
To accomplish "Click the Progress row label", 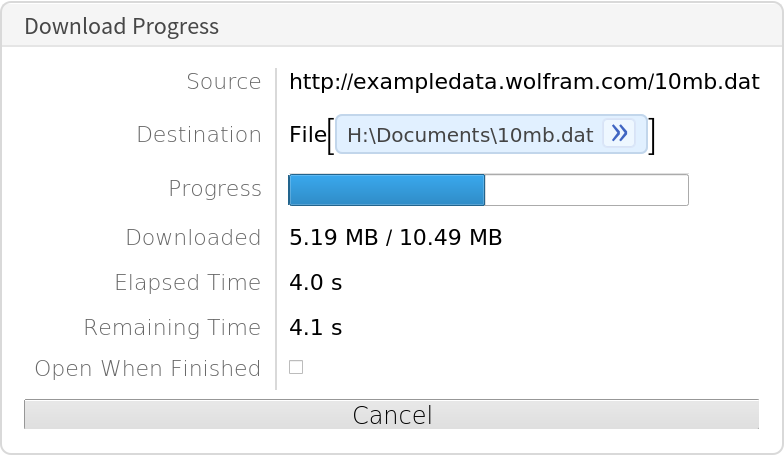I will [x=215, y=189].
